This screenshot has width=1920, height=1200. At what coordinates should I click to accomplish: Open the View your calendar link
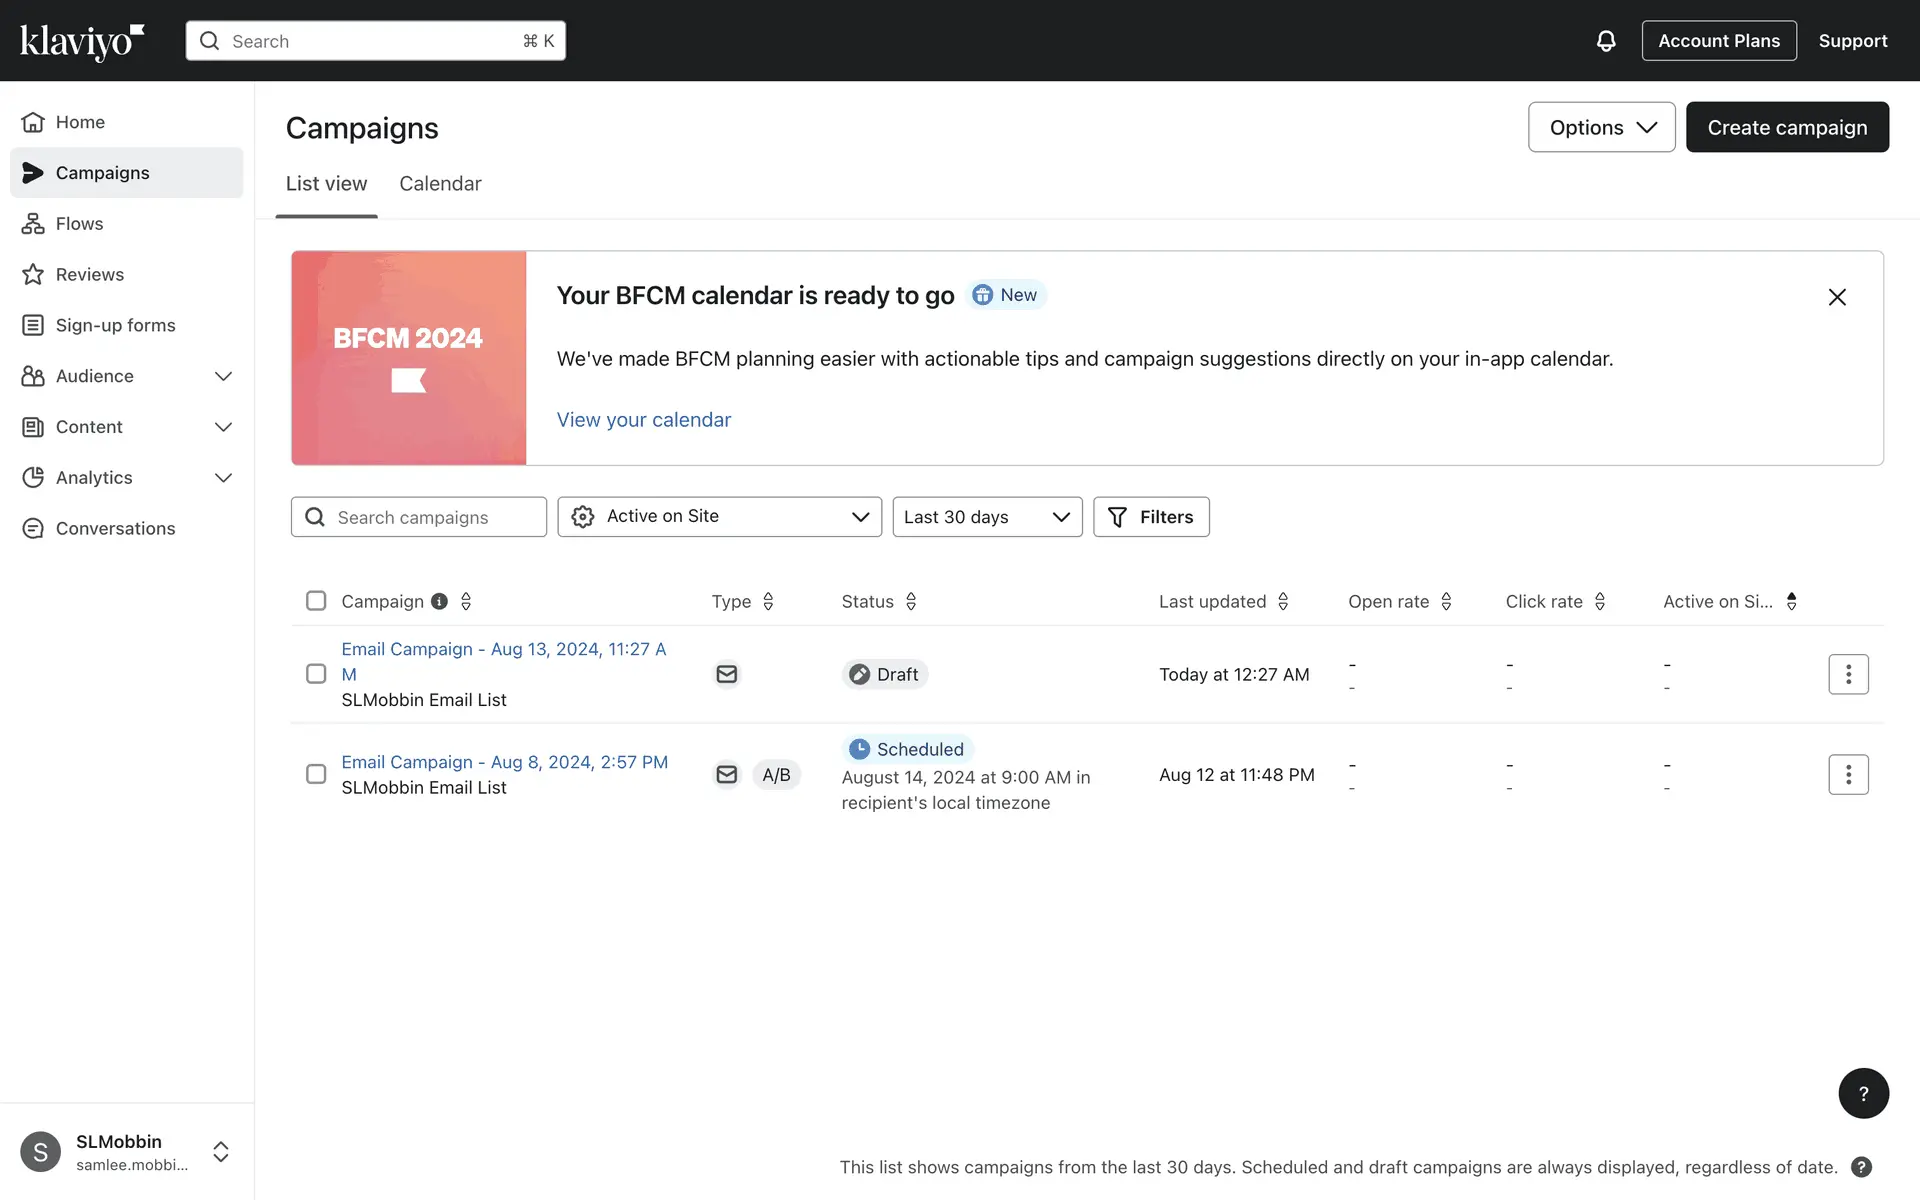click(643, 420)
